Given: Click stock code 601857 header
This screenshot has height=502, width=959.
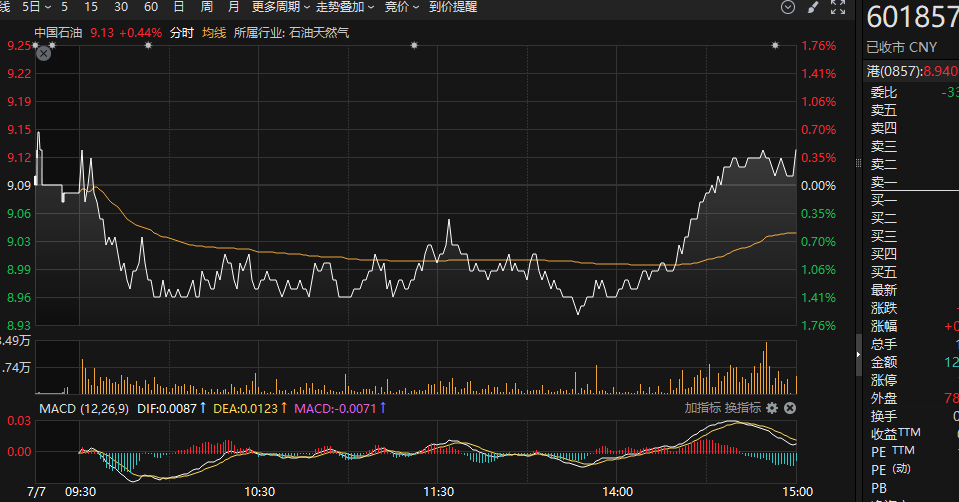Looking at the screenshot, I should click(913, 17).
